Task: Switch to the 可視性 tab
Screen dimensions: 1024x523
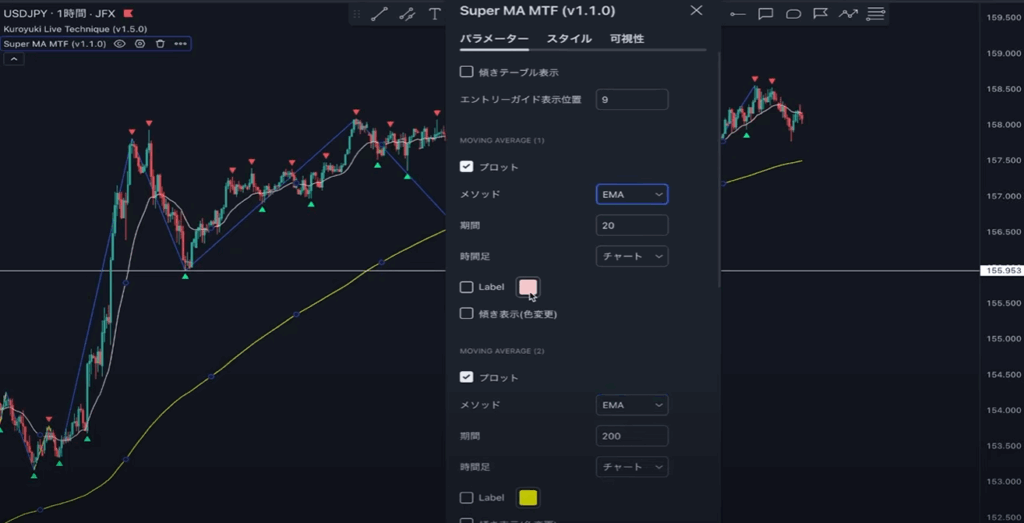Action: click(627, 39)
